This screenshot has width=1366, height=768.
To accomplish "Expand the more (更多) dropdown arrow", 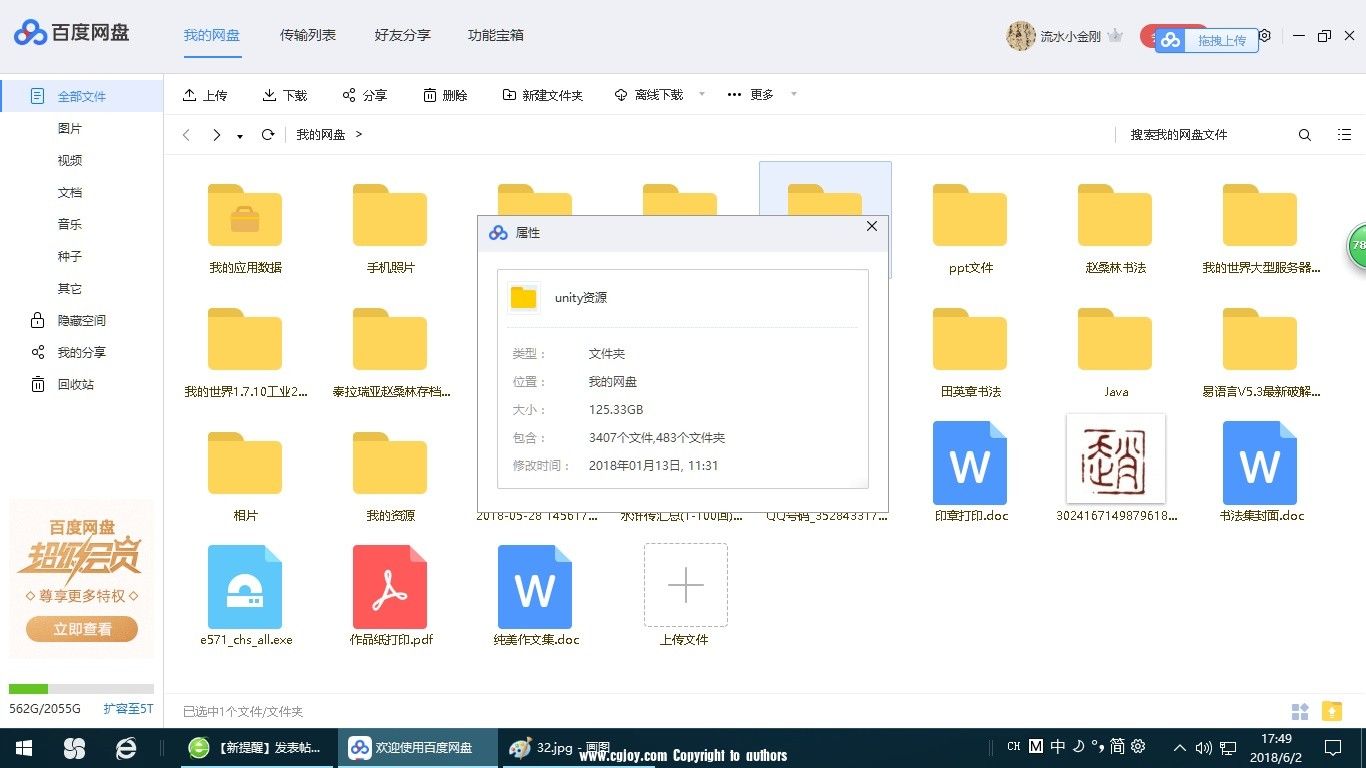I will (794, 94).
